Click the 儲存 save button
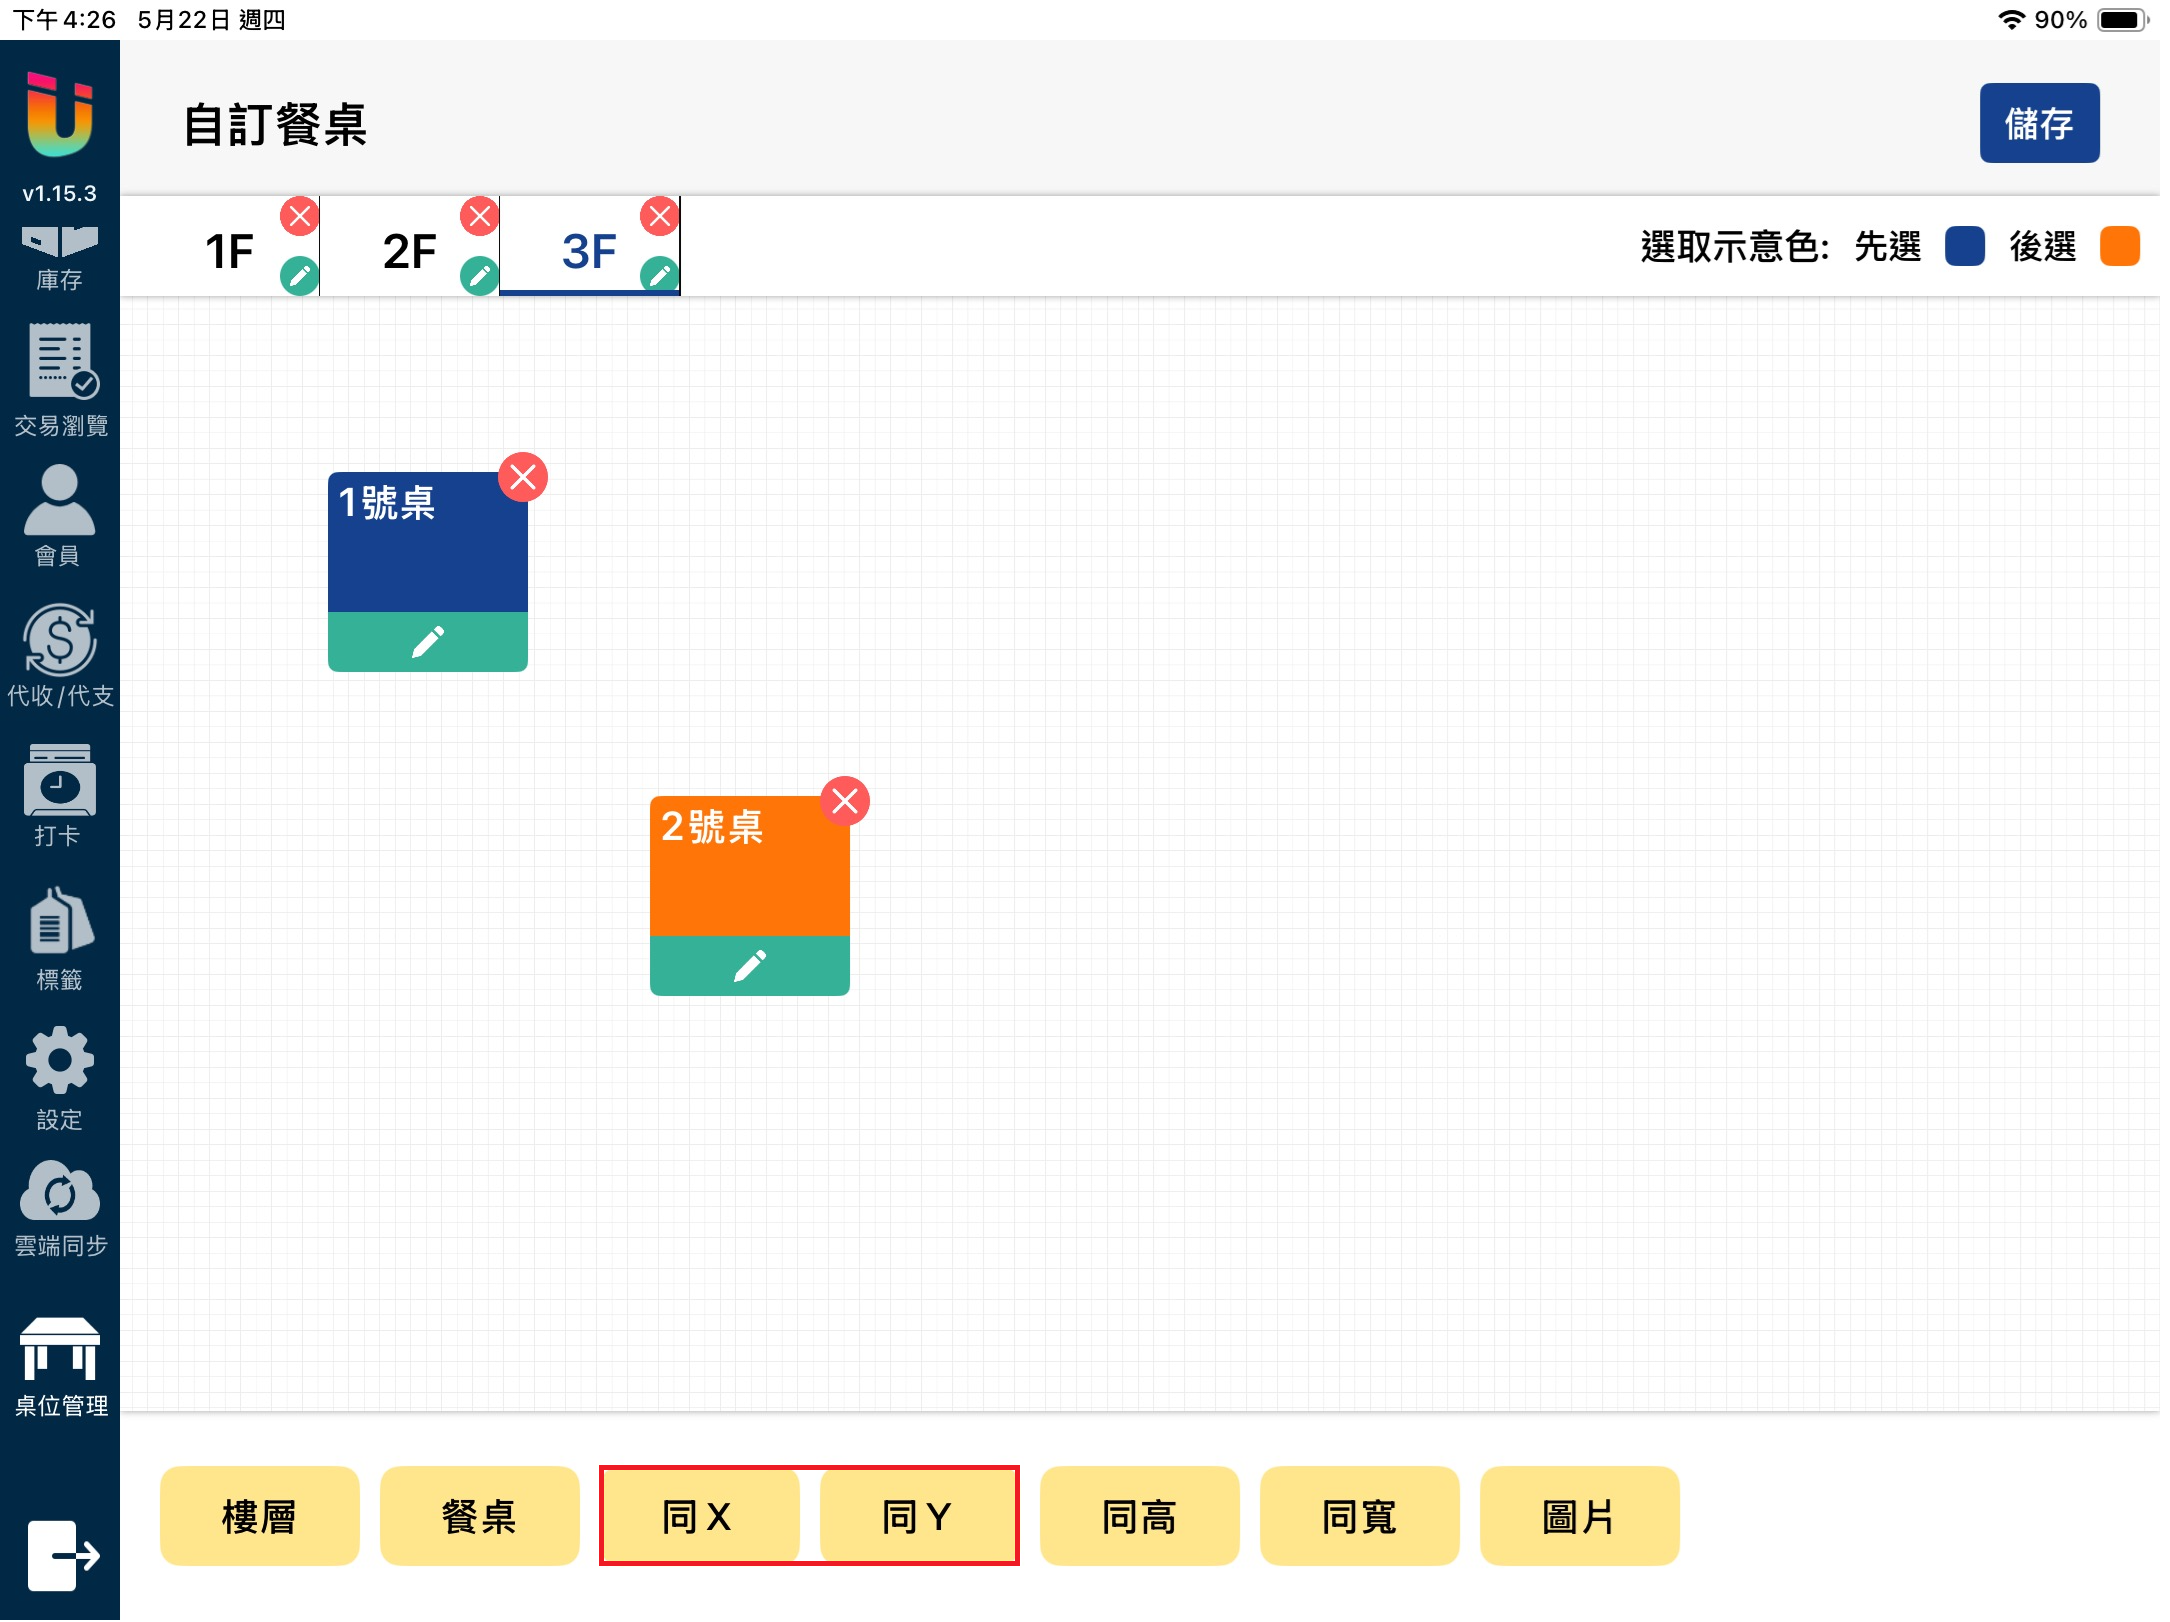 click(x=2038, y=123)
